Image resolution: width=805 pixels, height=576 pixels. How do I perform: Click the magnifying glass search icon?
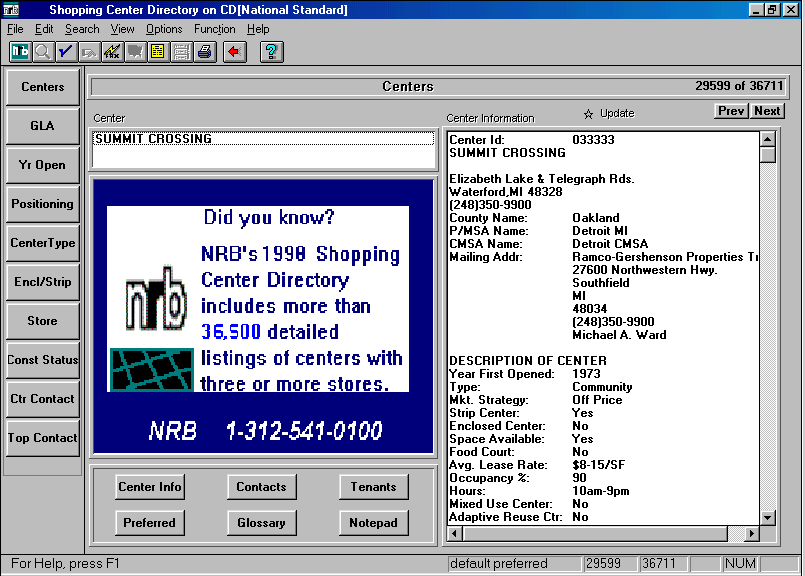pos(43,51)
